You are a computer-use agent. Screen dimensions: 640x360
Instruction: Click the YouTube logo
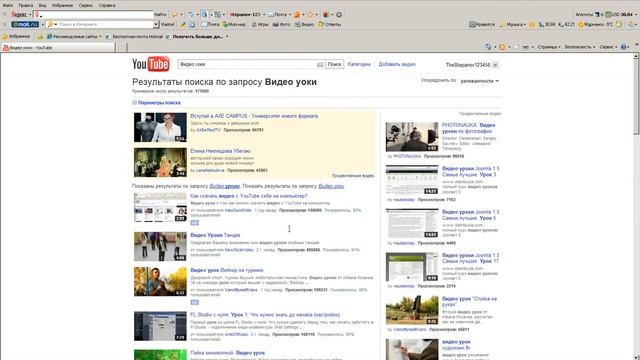pyautogui.click(x=151, y=64)
